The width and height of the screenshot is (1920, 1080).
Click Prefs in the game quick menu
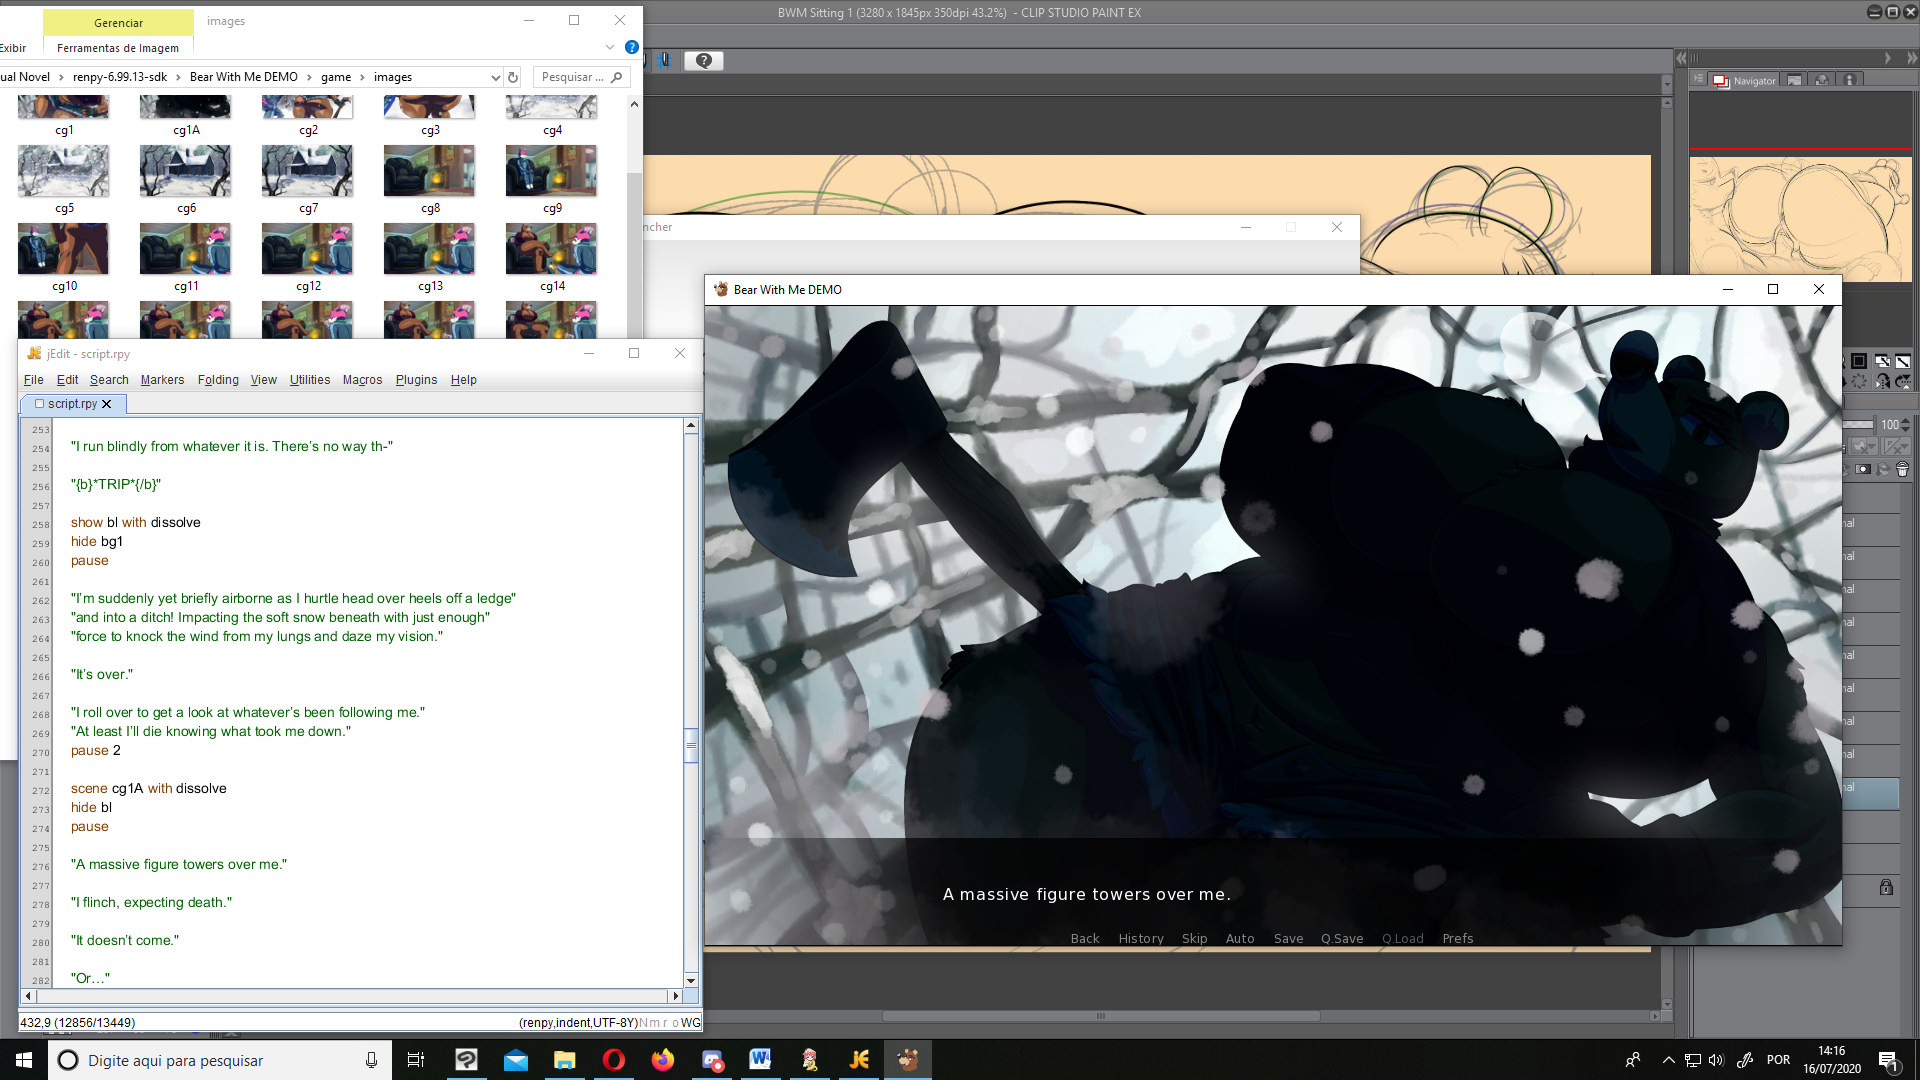pyautogui.click(x=1457, y=938)
